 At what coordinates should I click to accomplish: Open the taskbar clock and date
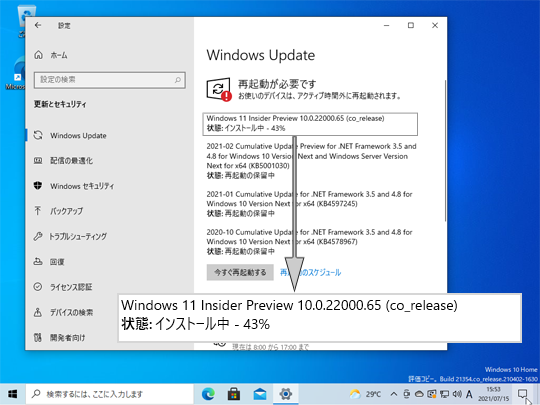click(493, 394)
